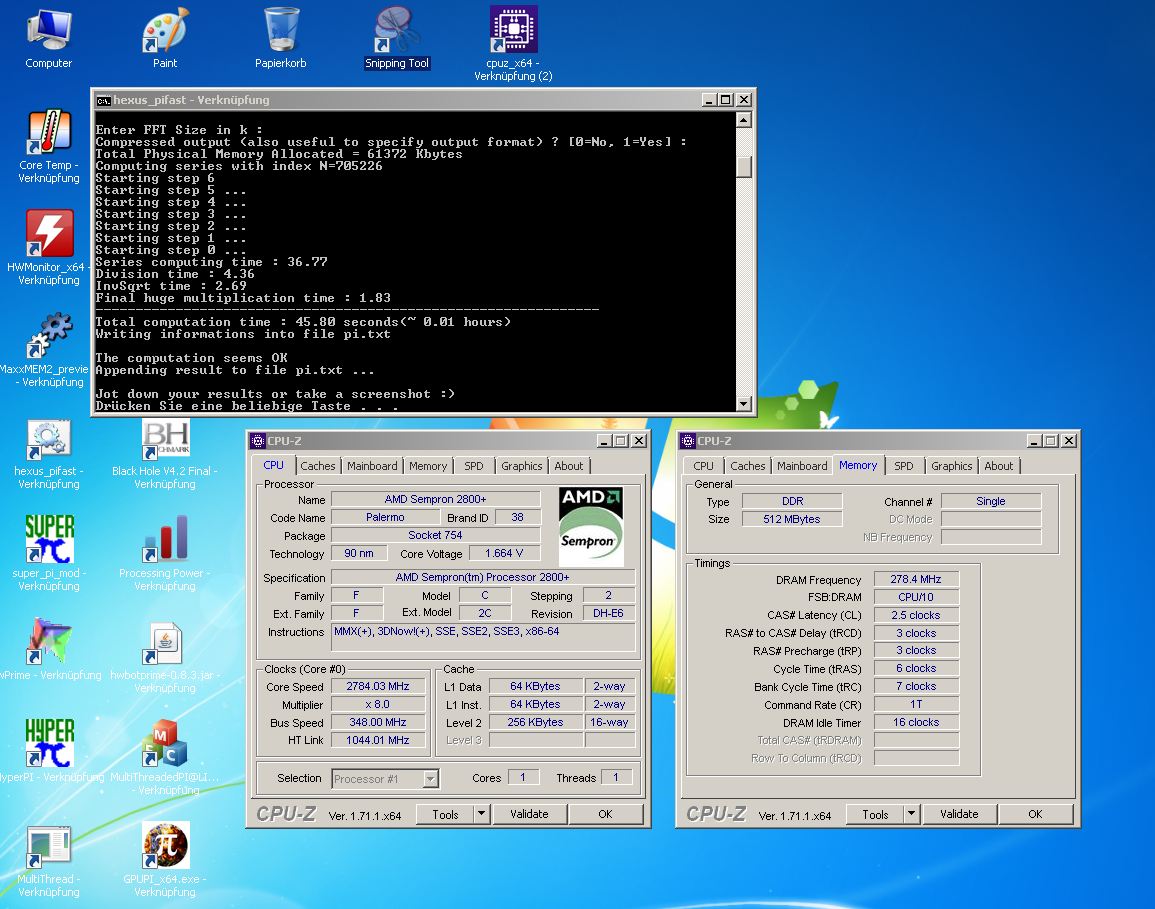Image resolution: width=1155 pixels, height=909 pixels.
Task: Click console scrollbar down arrow
Action: pyautogui.click(x=743, y=404)
